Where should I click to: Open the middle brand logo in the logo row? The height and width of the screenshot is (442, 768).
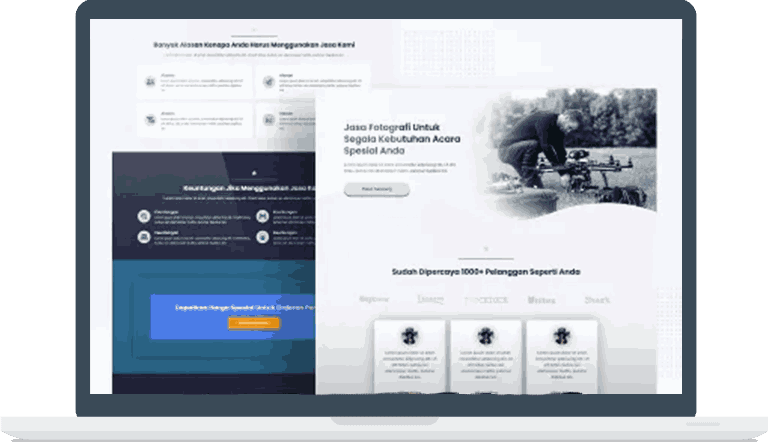click(486, 298)
